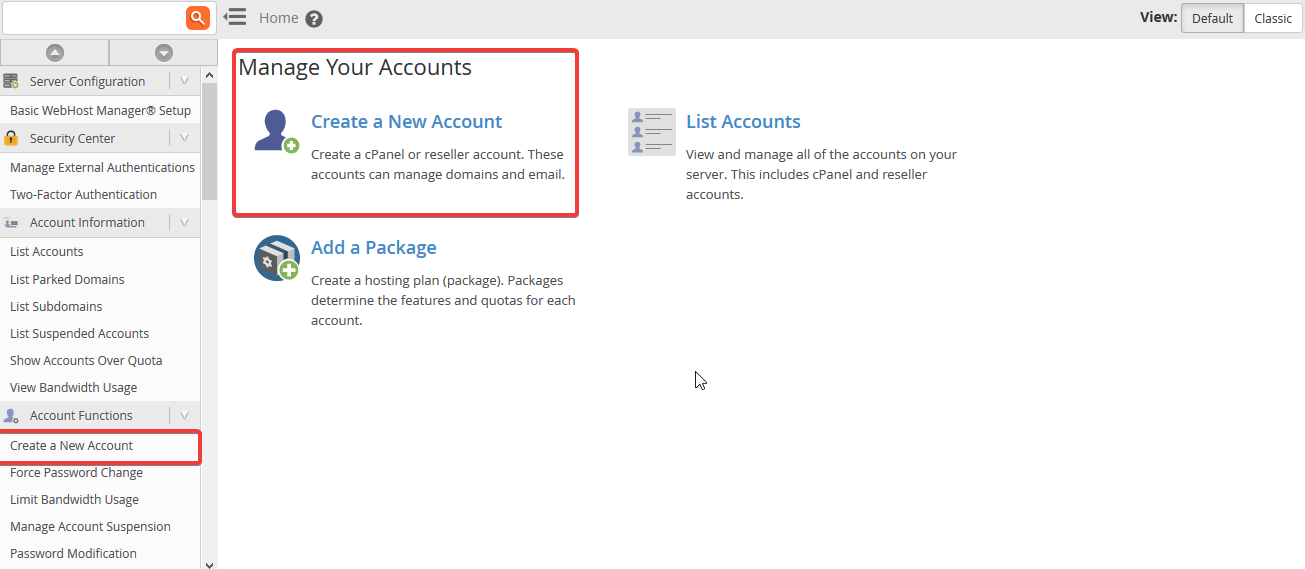Click the sidebar scrollbar down arrow
Viewport: 1305px width, 569px height.
coord(209,563)
